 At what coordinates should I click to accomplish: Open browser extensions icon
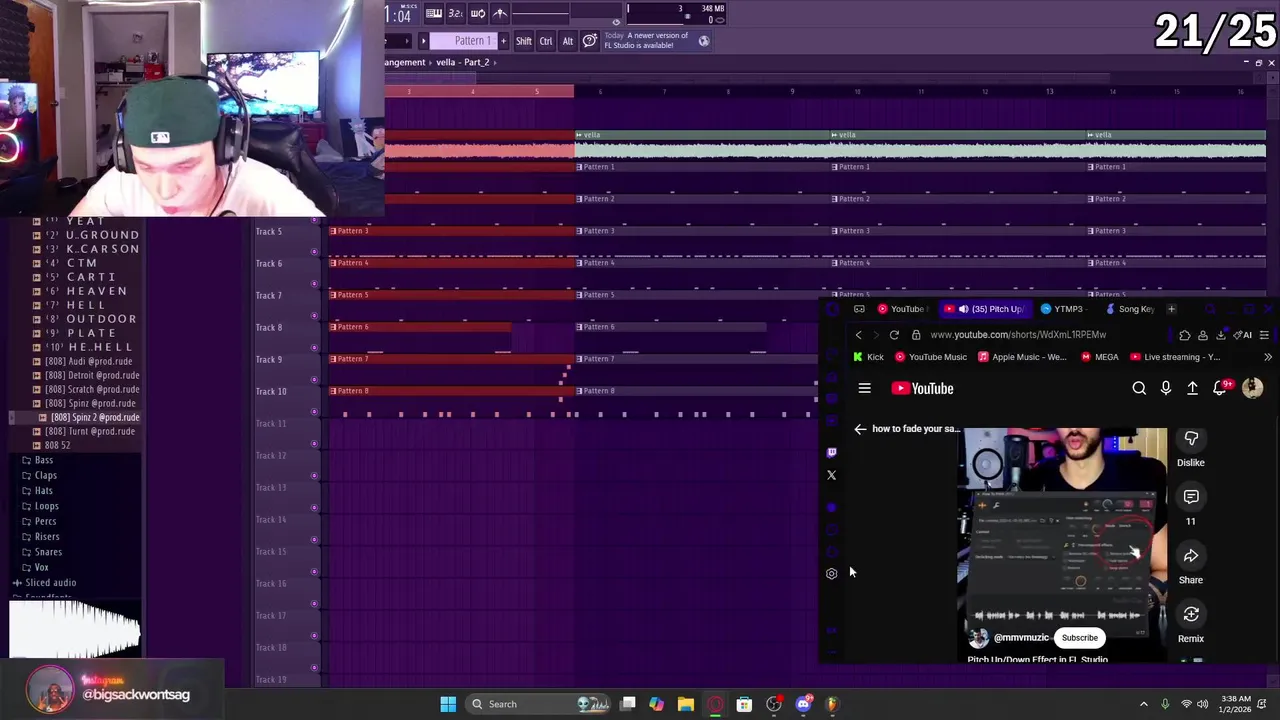pyautogui.click(x=1185, y=335)
